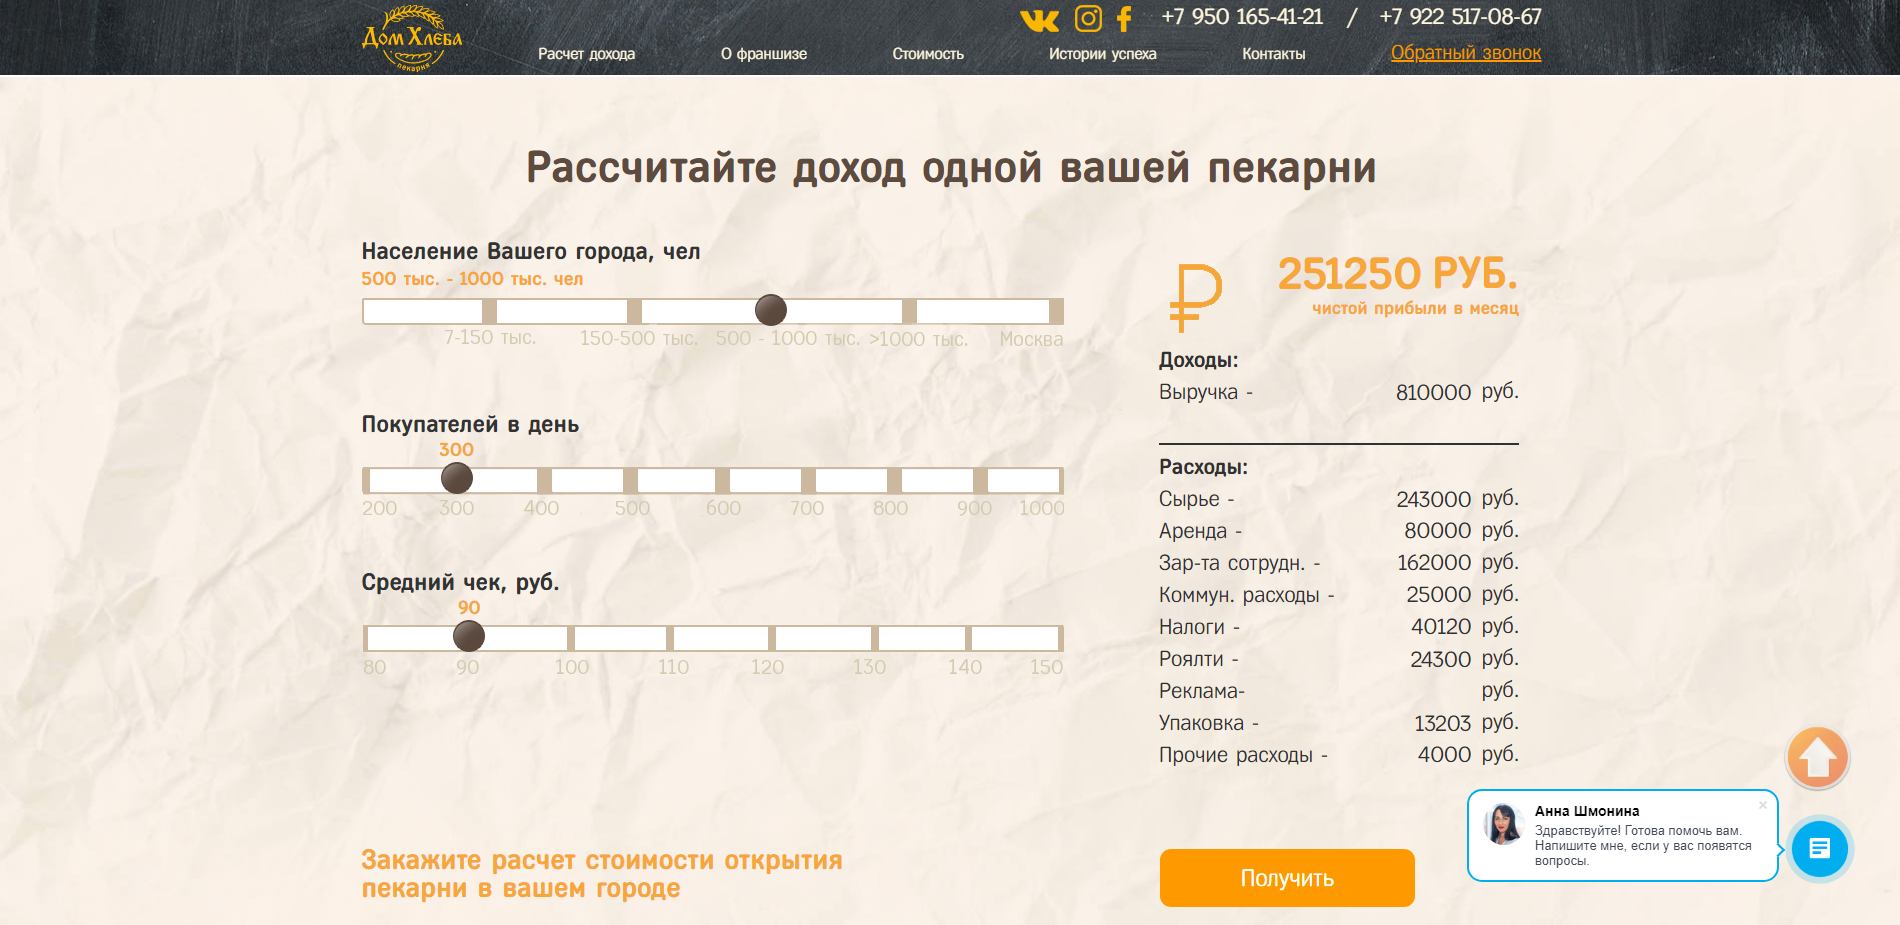Image resolution: width=1900 pixels, height=925 pixels.
Task: Click Закажите расчет стоимости открытия heading
Action: [x=602, y=874]
